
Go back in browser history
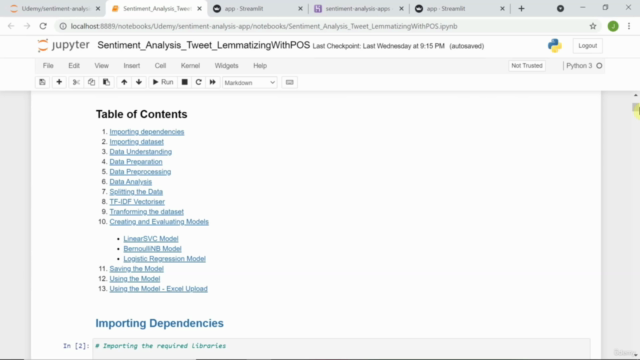11,26
